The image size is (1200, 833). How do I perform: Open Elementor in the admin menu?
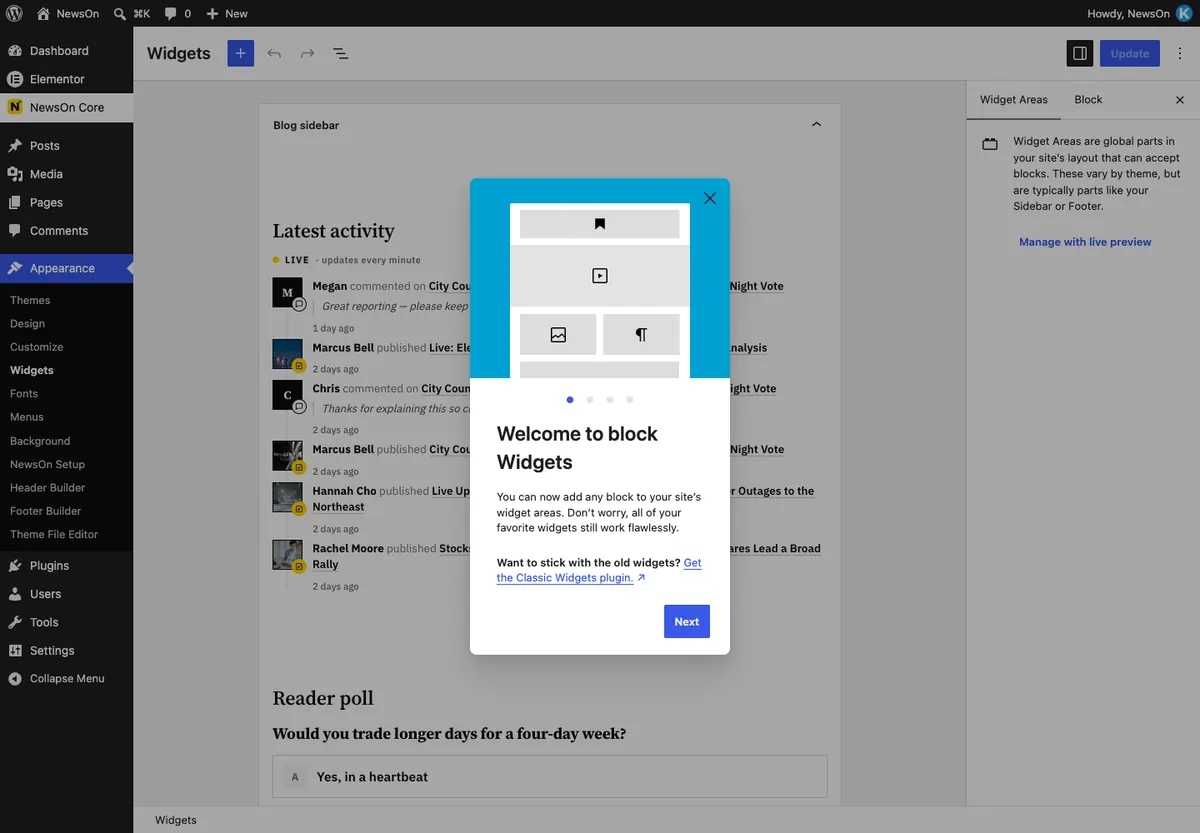(66, 79)
